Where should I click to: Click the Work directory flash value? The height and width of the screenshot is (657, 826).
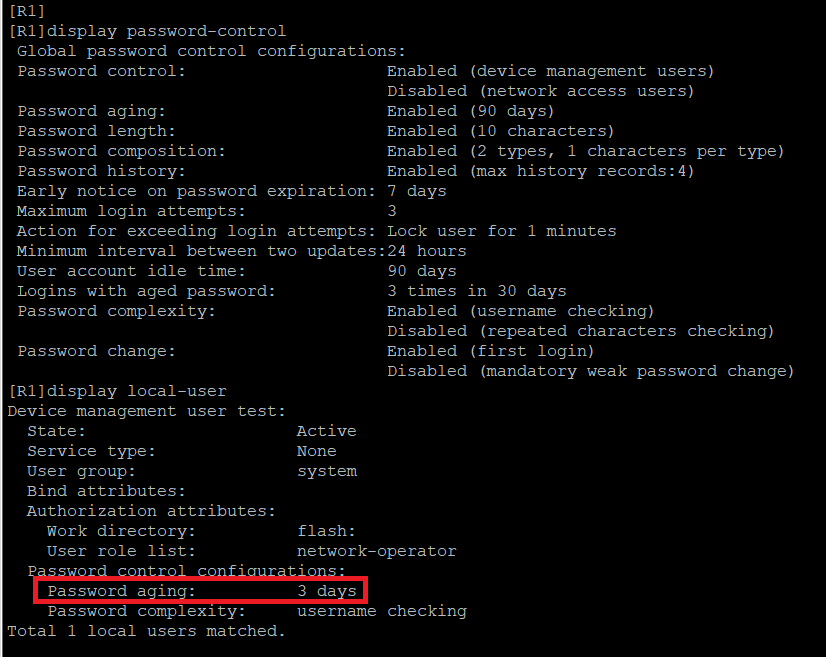pos(326,531)
